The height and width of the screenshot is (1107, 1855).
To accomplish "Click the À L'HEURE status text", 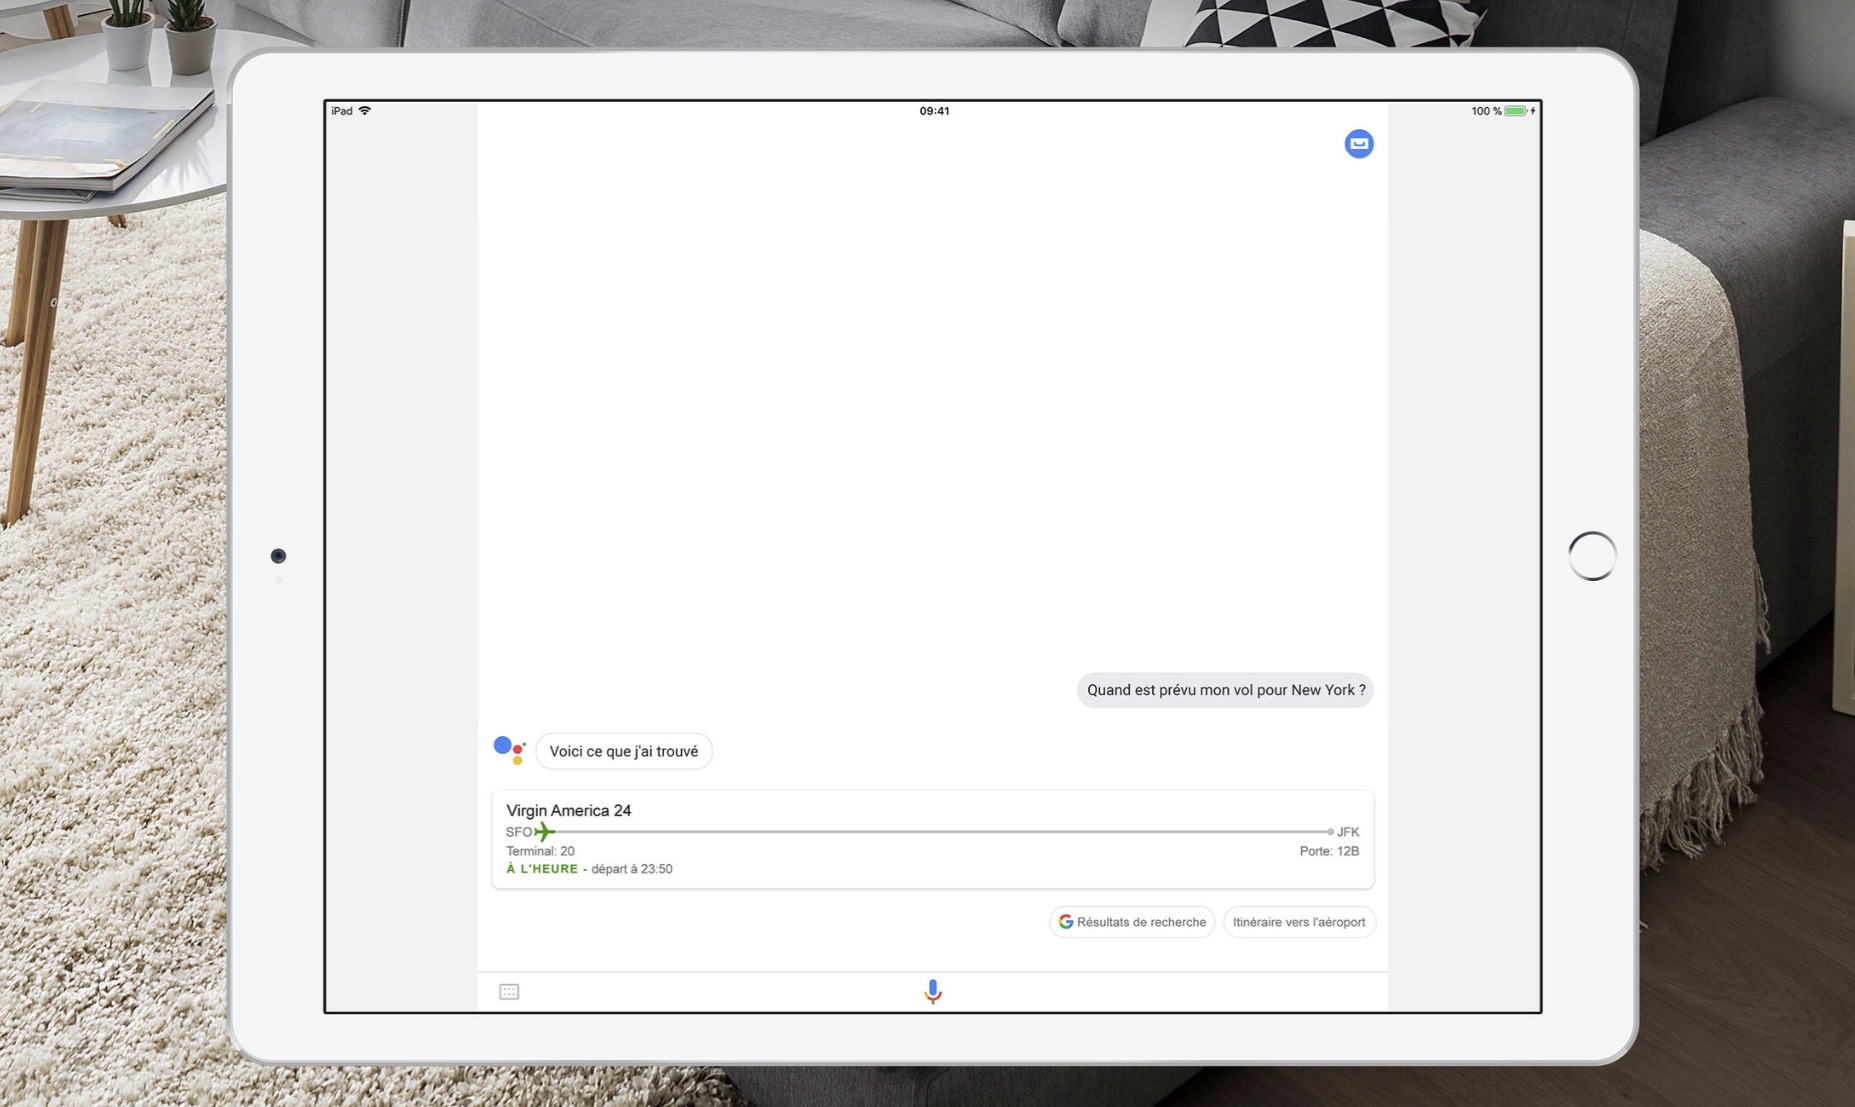I will point(542,869).
